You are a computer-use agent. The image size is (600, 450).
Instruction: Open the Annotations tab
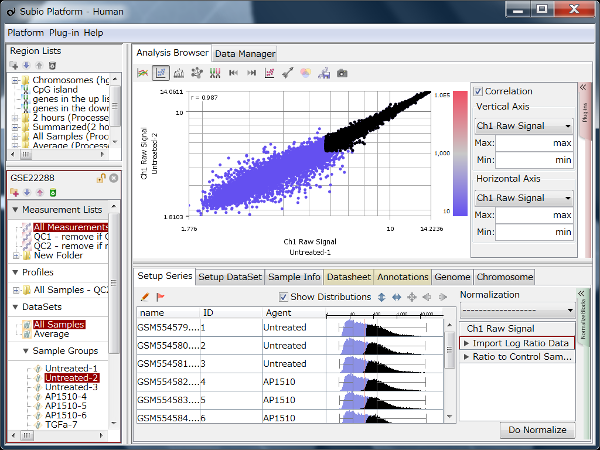(x=404, y=277)
